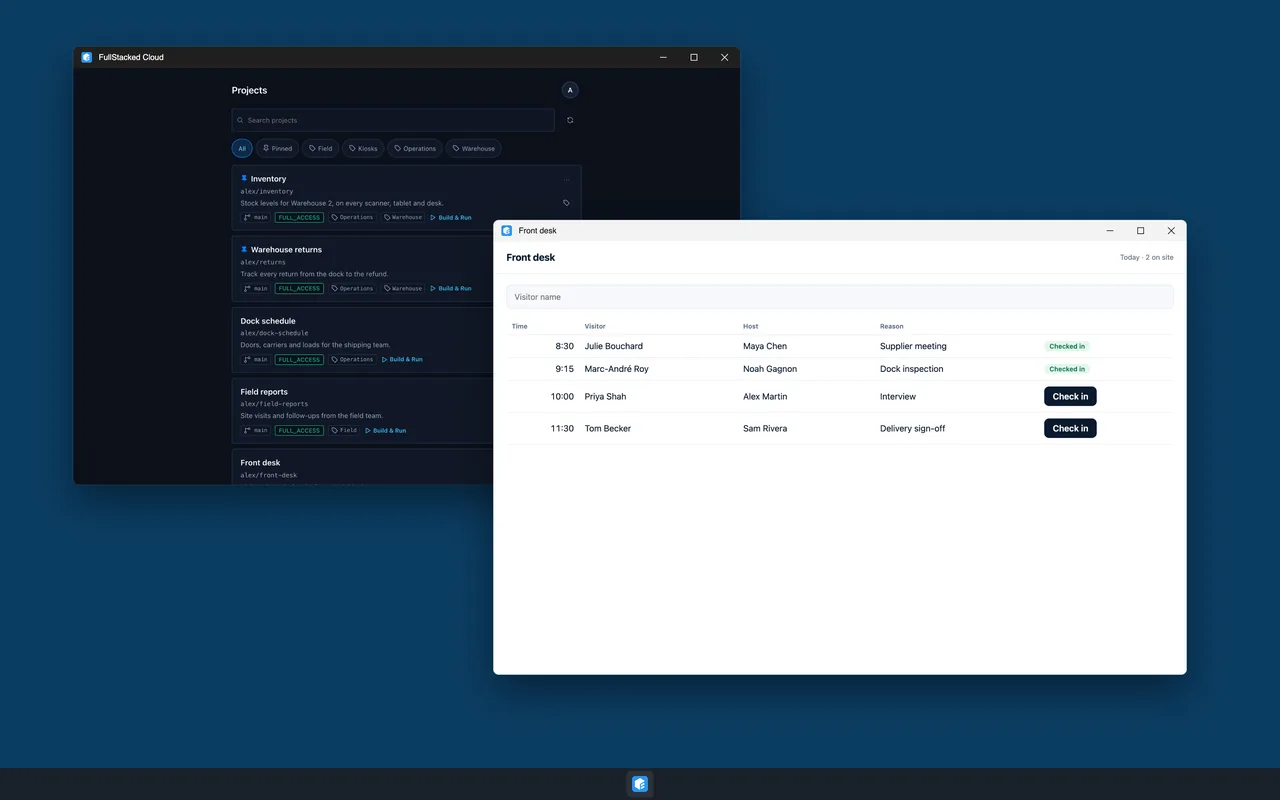The width and height of the screenshot is (1280, 800).
Task: Filter projects by the Kiosks tag
Action: point(363,148)
